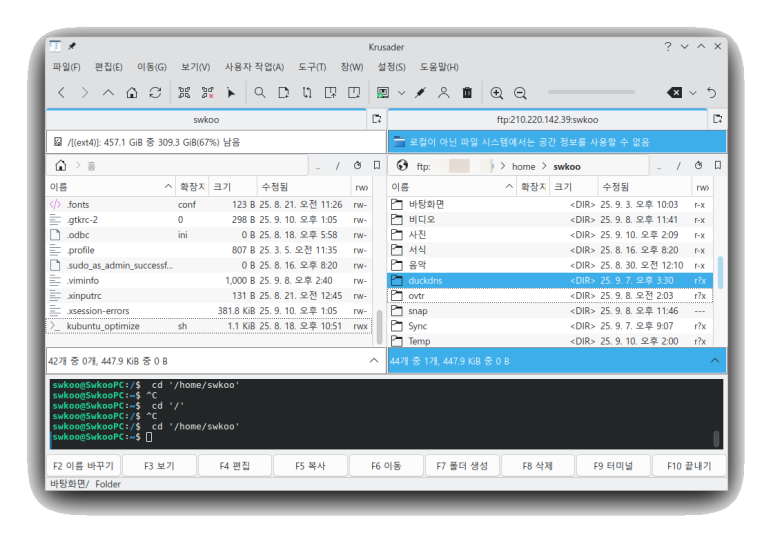Select the .profile file in the left panel
773x544 pixels.
pos(209,250)
